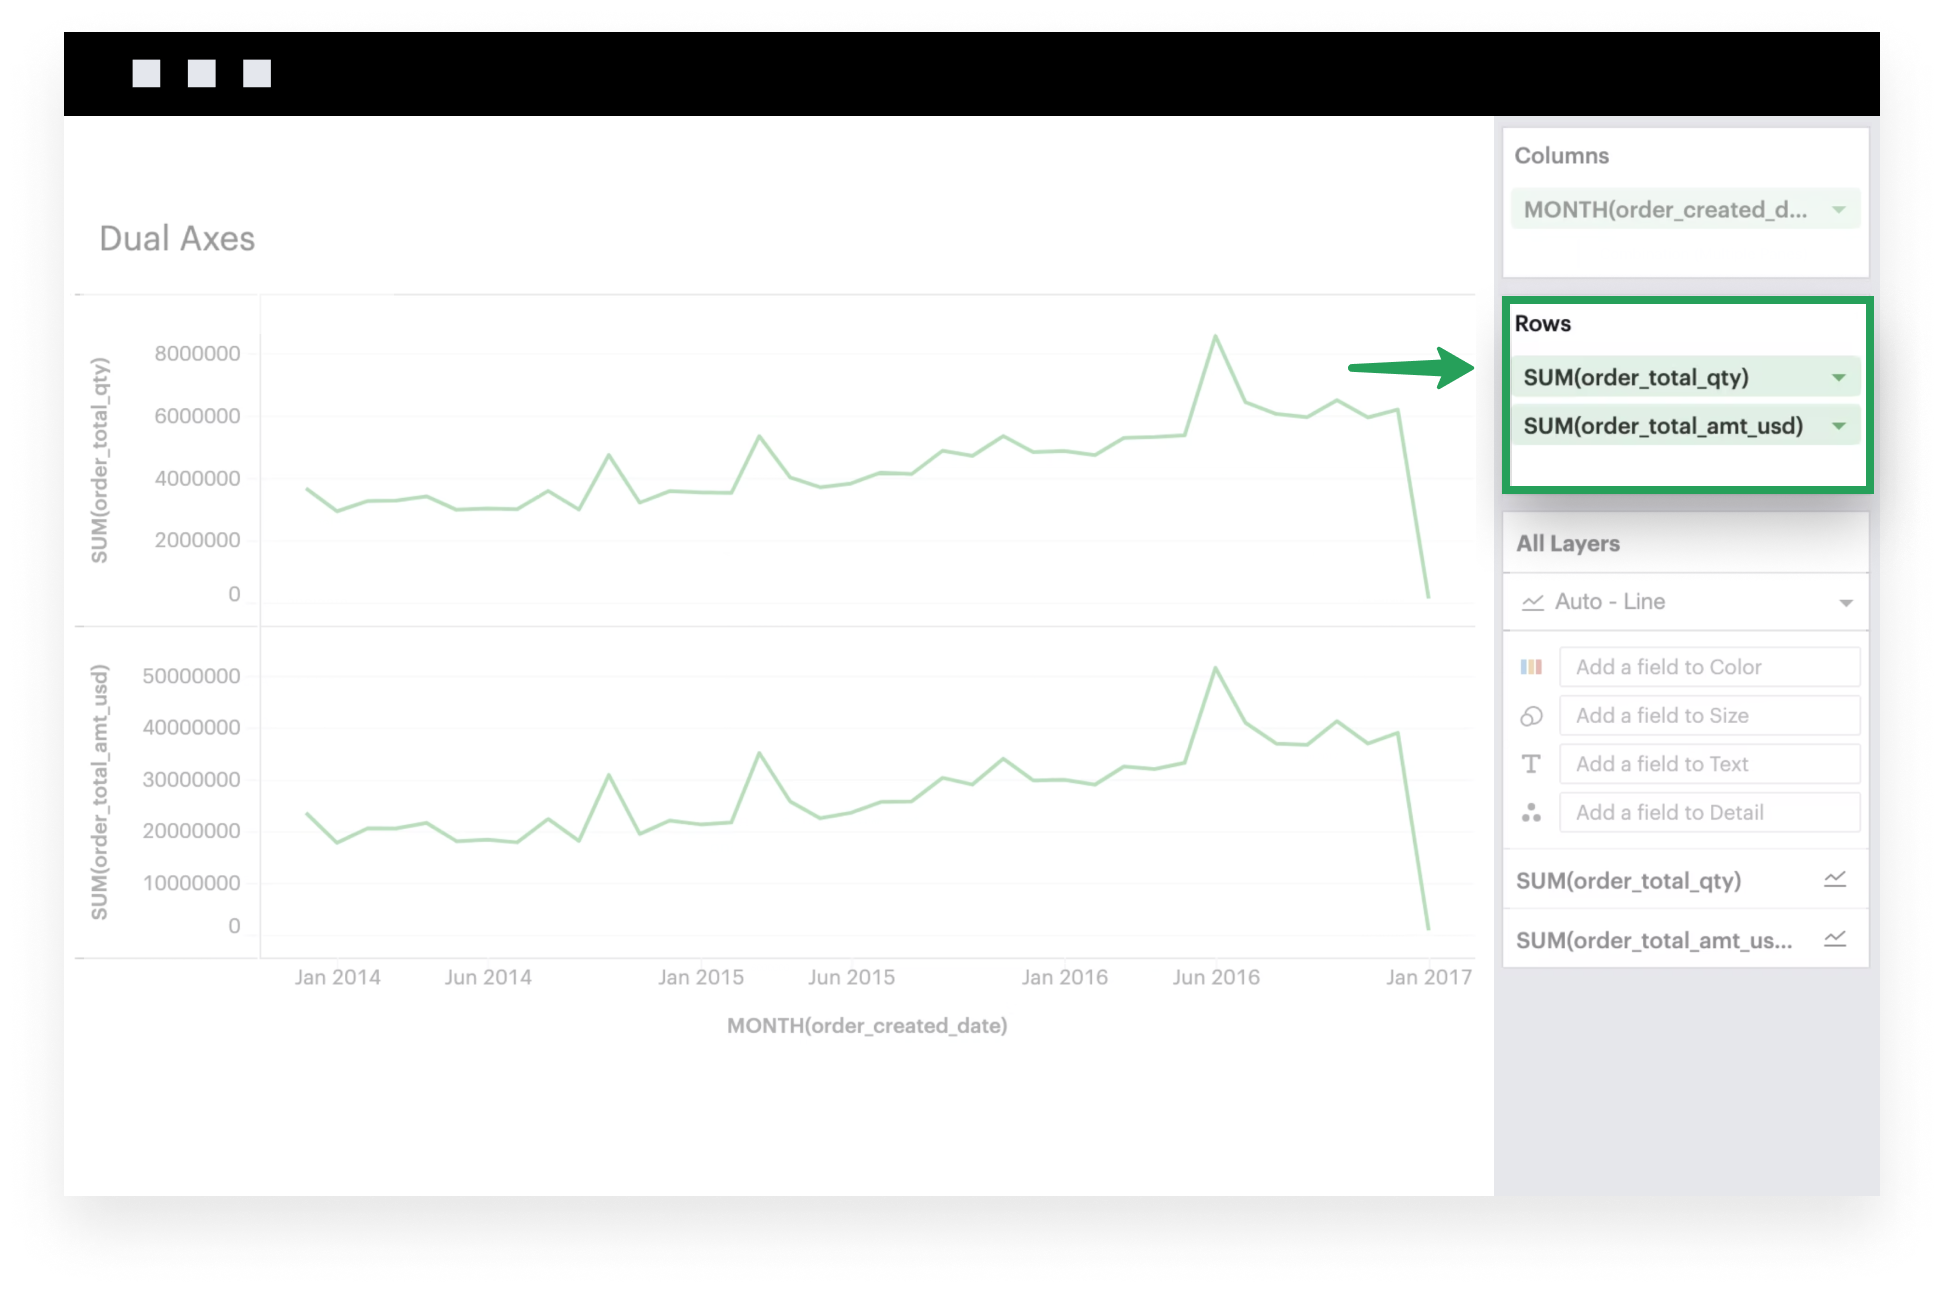Click the first white square in title bar
1944x1292 pixels.
point(146,73)
